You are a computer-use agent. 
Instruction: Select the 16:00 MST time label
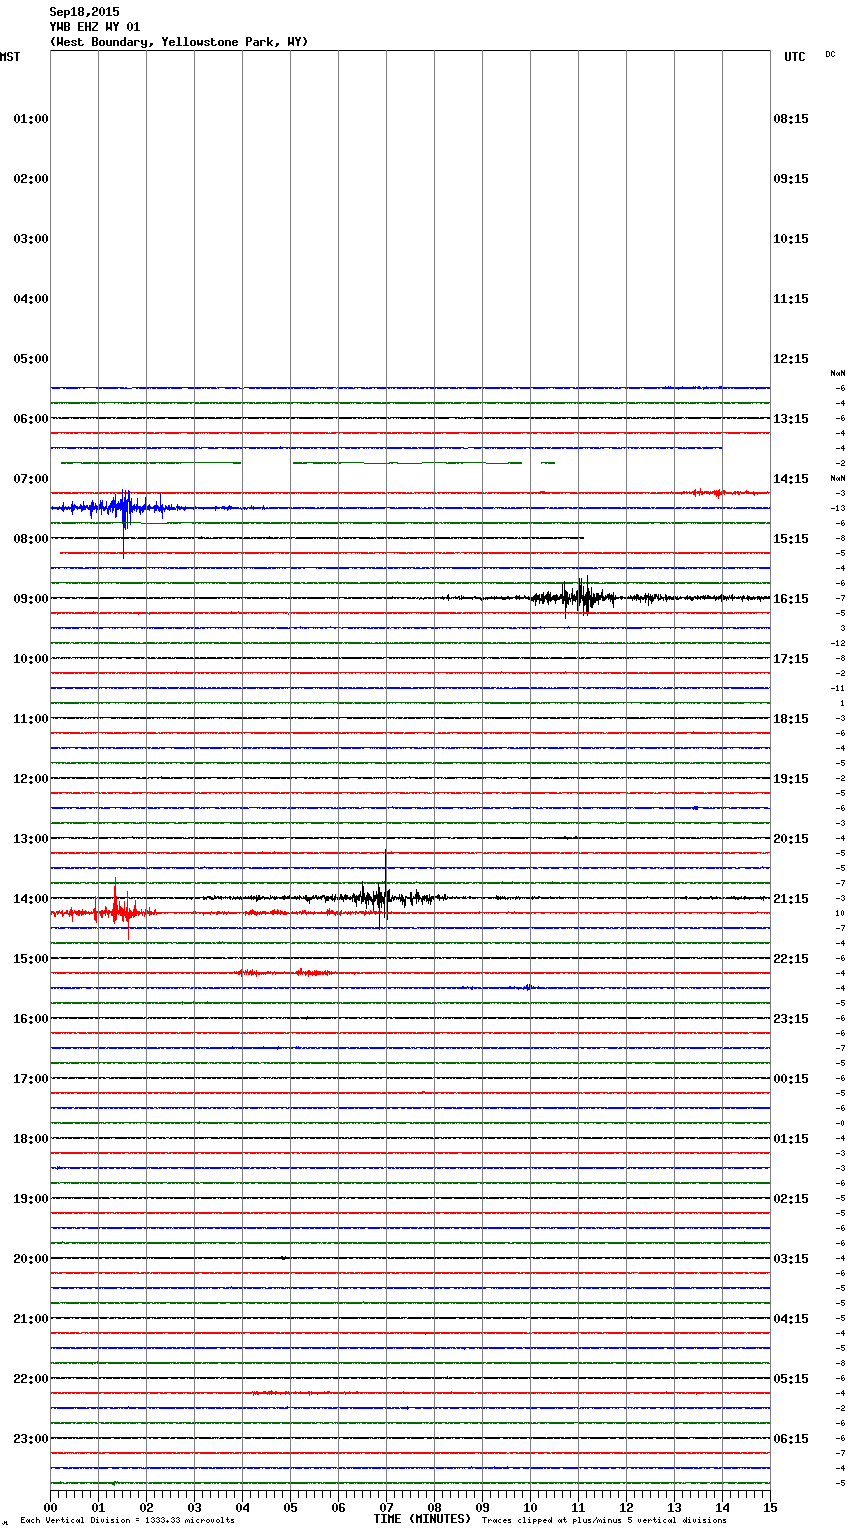[31, 1019]
